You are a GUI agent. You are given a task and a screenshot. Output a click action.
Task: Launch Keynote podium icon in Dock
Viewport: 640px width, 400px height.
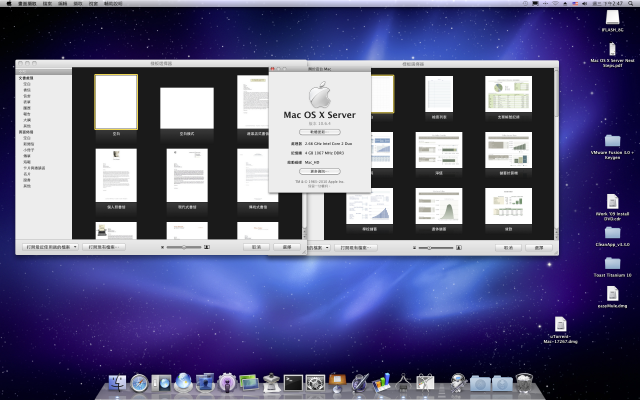[x=337, y=382]
